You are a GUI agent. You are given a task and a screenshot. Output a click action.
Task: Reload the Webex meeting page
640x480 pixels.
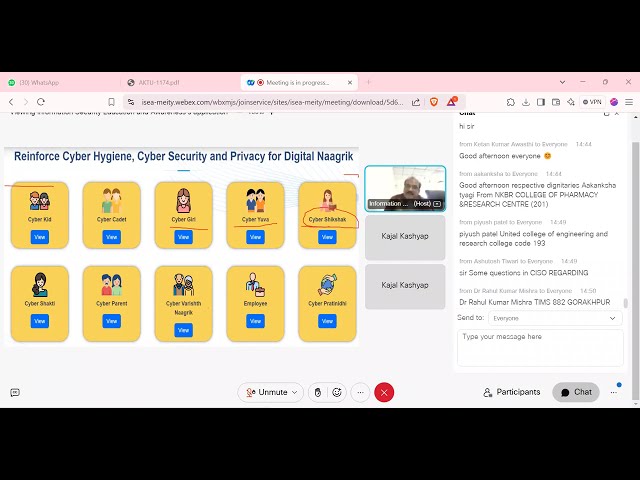click(41, 102)
